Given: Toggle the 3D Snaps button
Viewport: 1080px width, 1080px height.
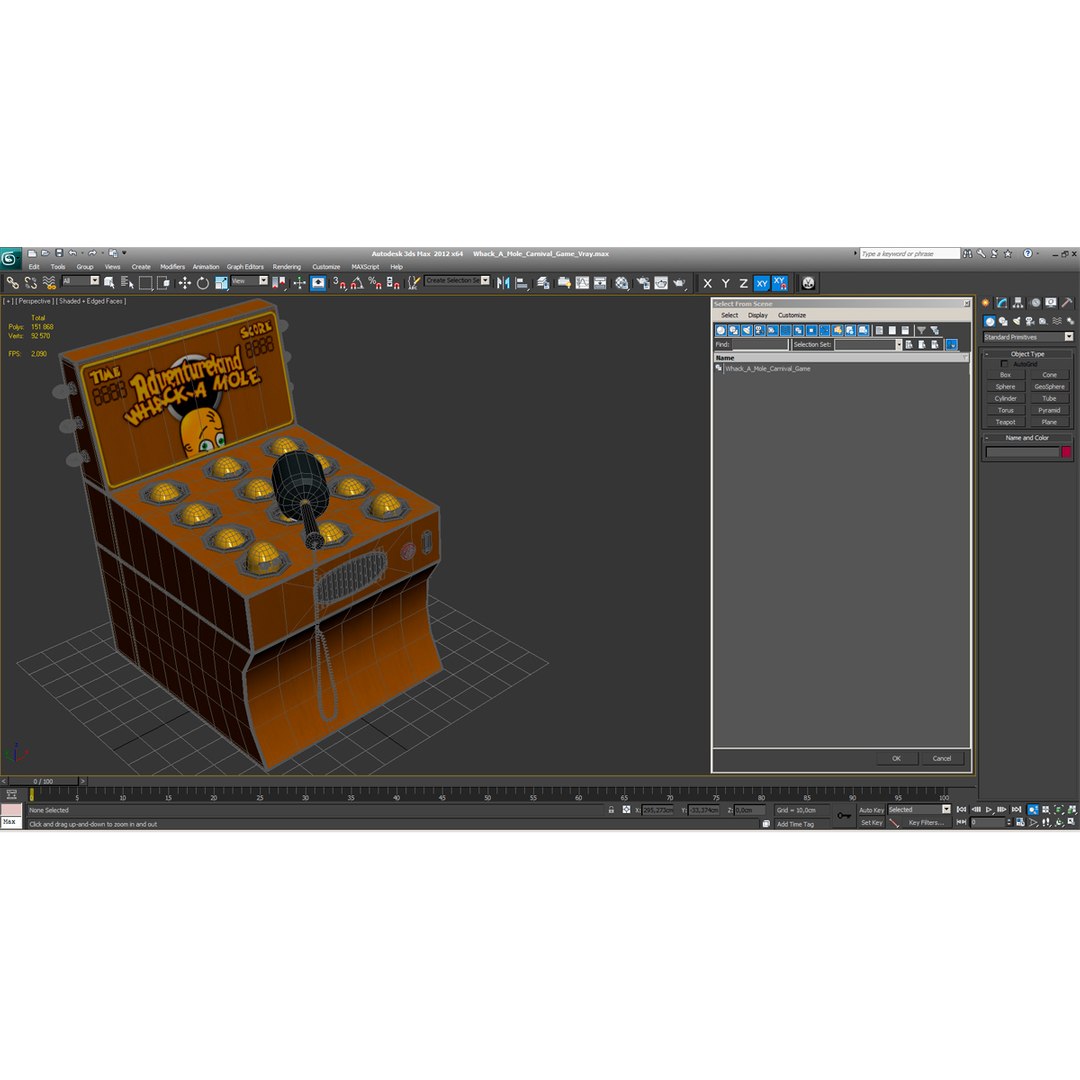Looking at the screenshot, I should tap(339, 282).
